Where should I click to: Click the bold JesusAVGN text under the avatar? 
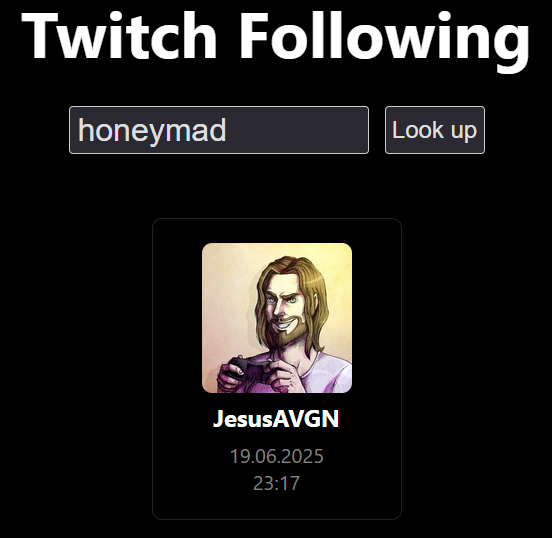coord(276,419)
